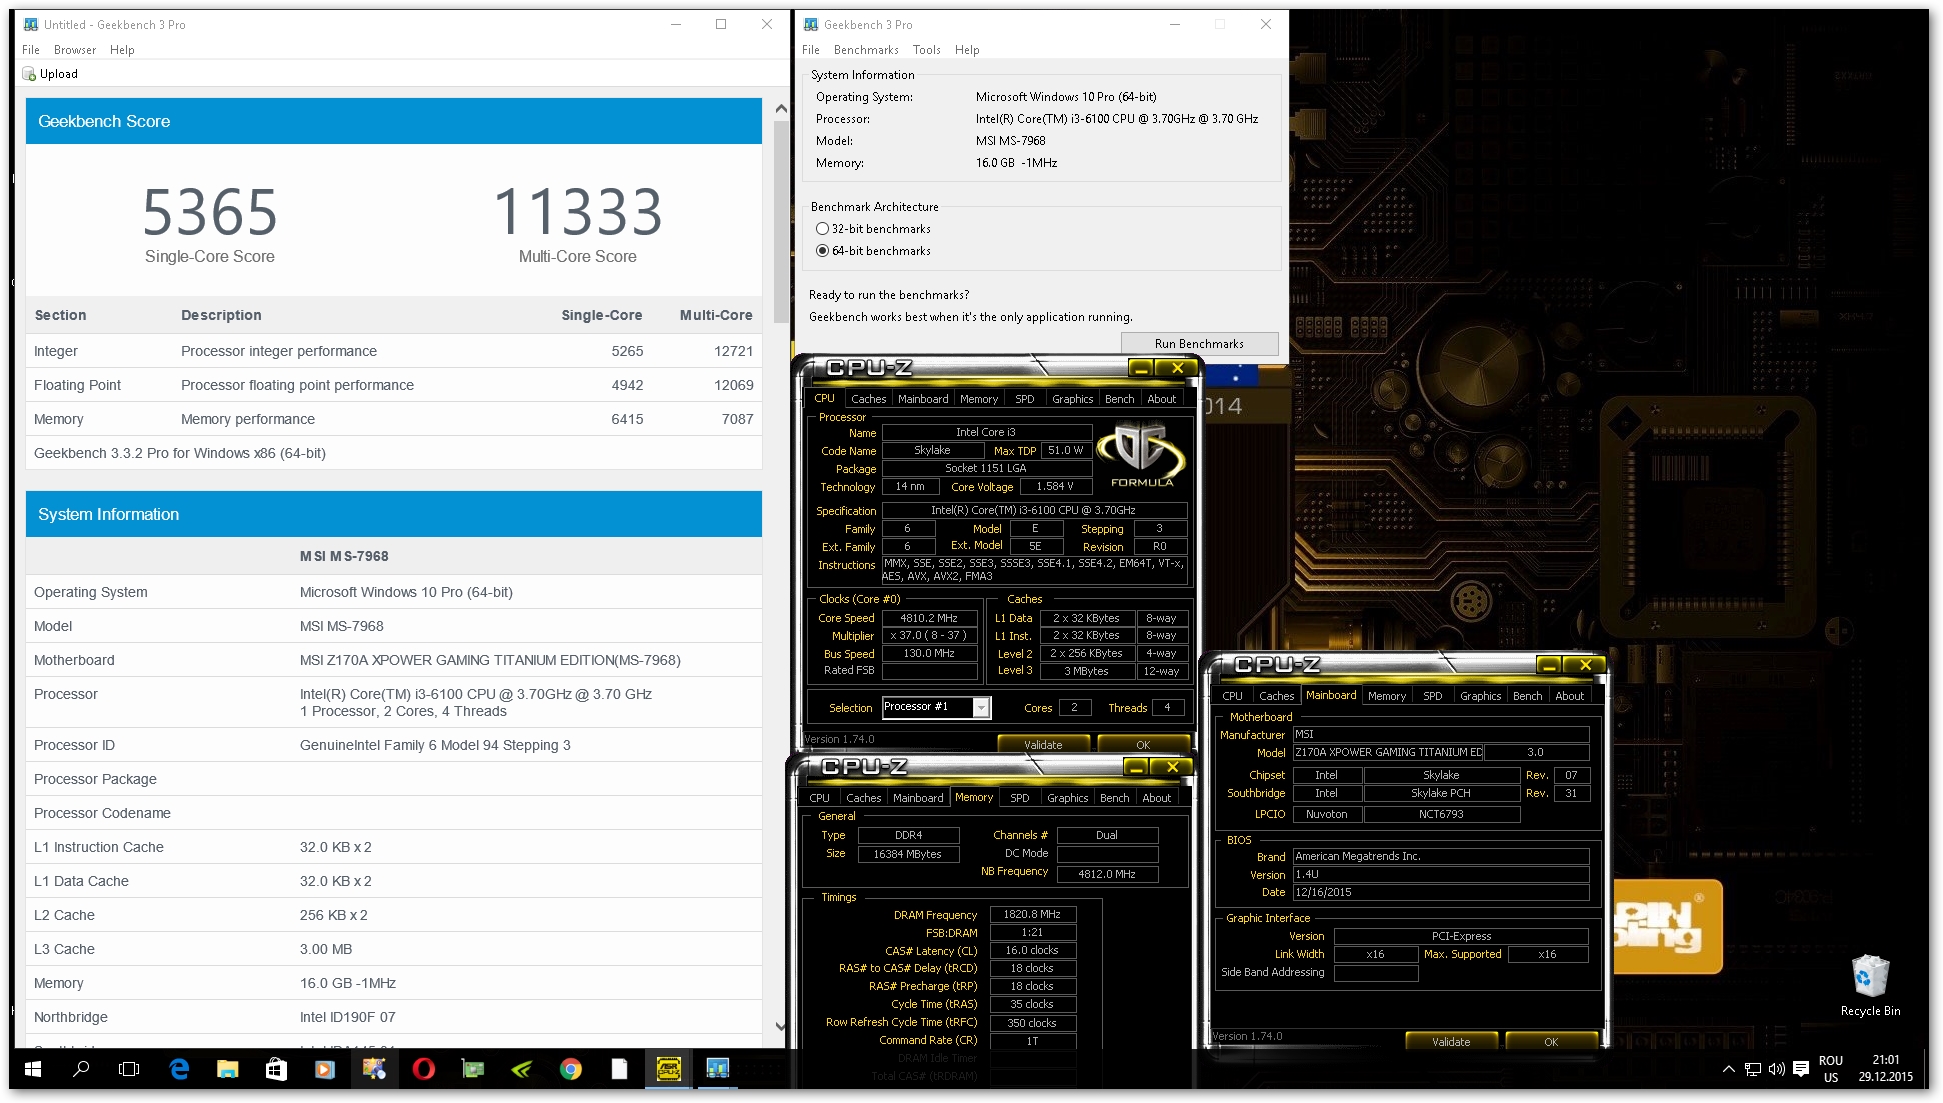Open the Browser menu in Geekbench results
The width and height of the screenshot is (1943, 1103).
pyautogui.click(x=75, y=50)
